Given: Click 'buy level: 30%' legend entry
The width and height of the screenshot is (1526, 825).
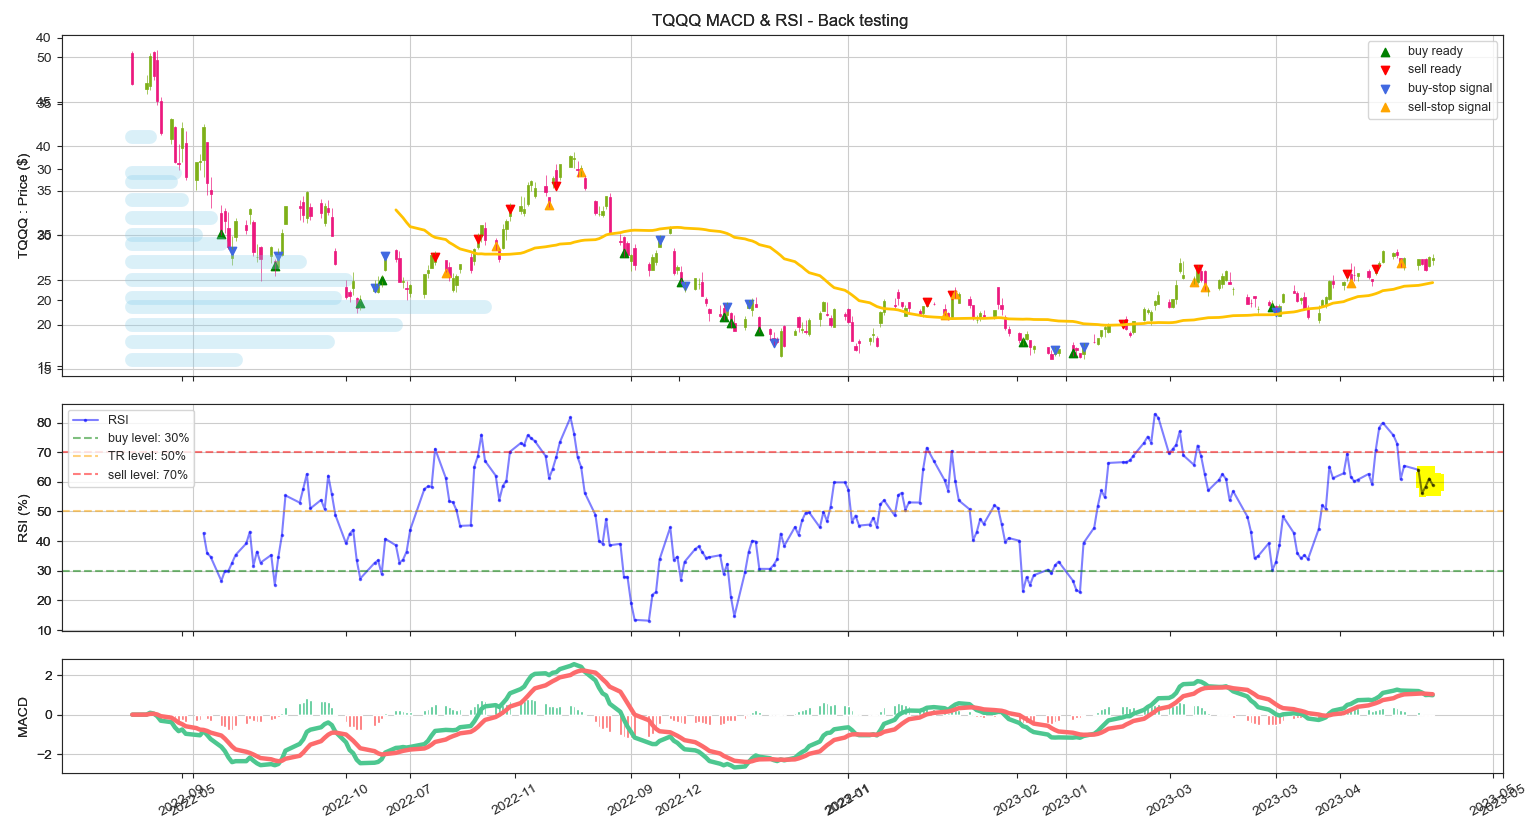Looking at the screenshot, I should click(x=130, y=438).
